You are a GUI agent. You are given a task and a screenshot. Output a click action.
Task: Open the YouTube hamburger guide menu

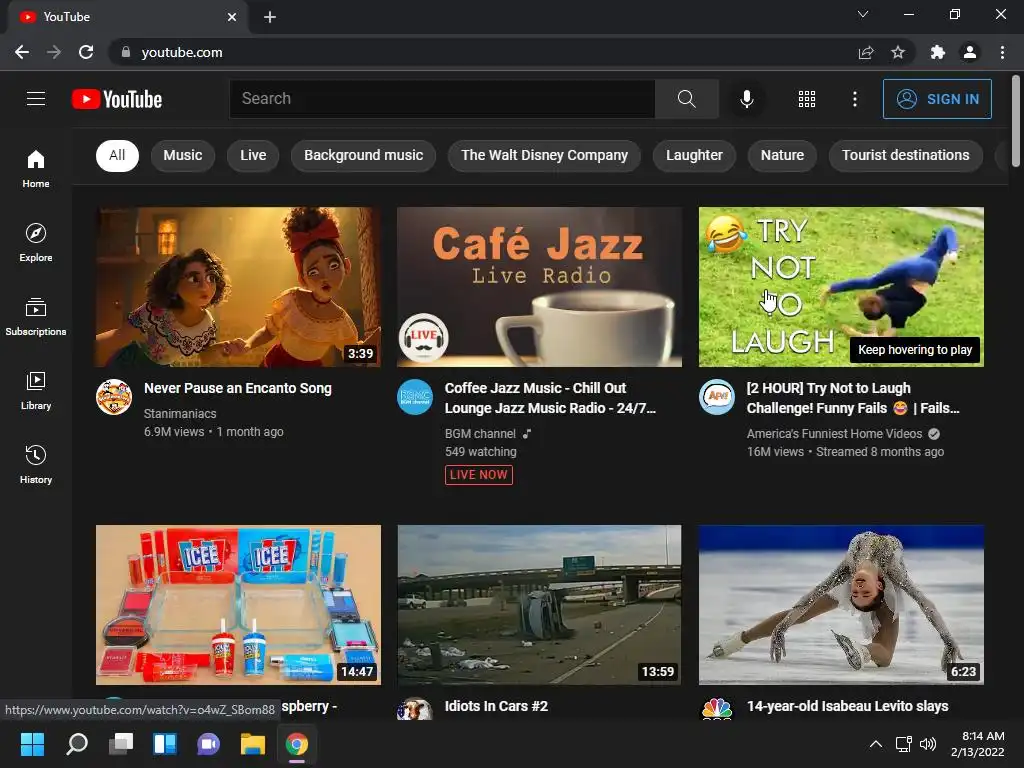click(x=36, y=99)
